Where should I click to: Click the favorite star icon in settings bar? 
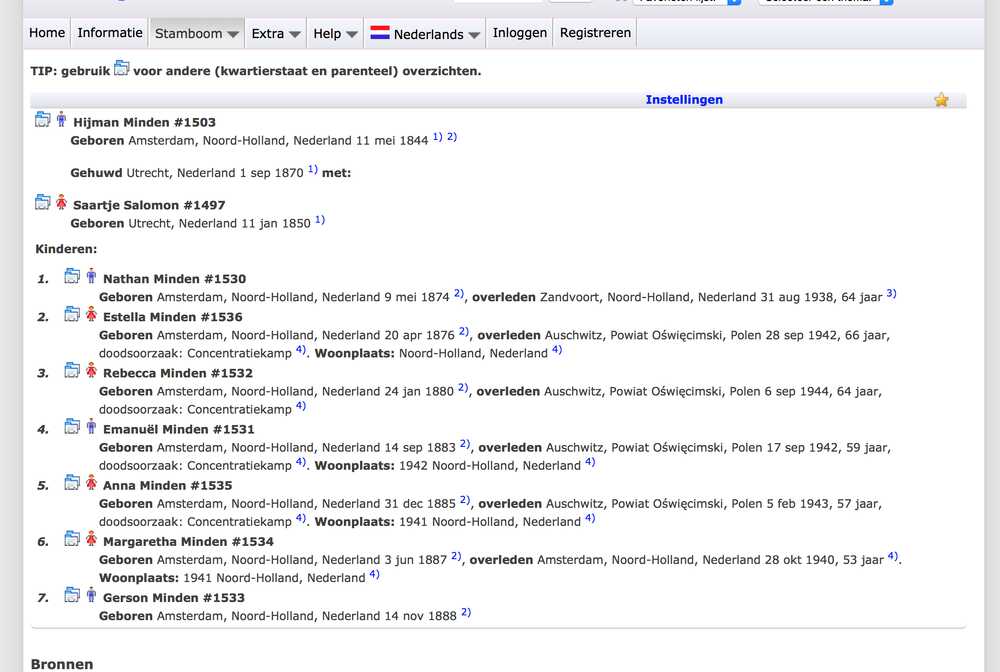(941, 99)
